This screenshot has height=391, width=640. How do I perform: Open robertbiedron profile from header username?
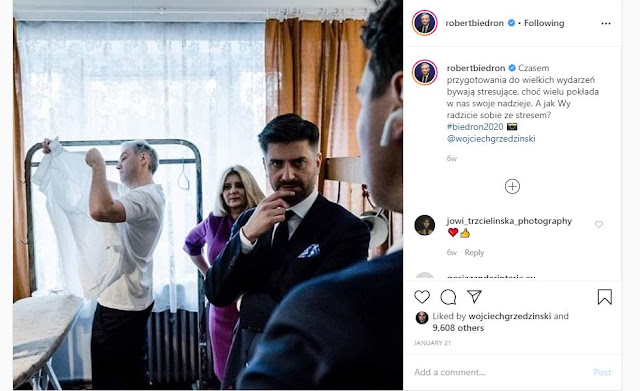[474, 23]
